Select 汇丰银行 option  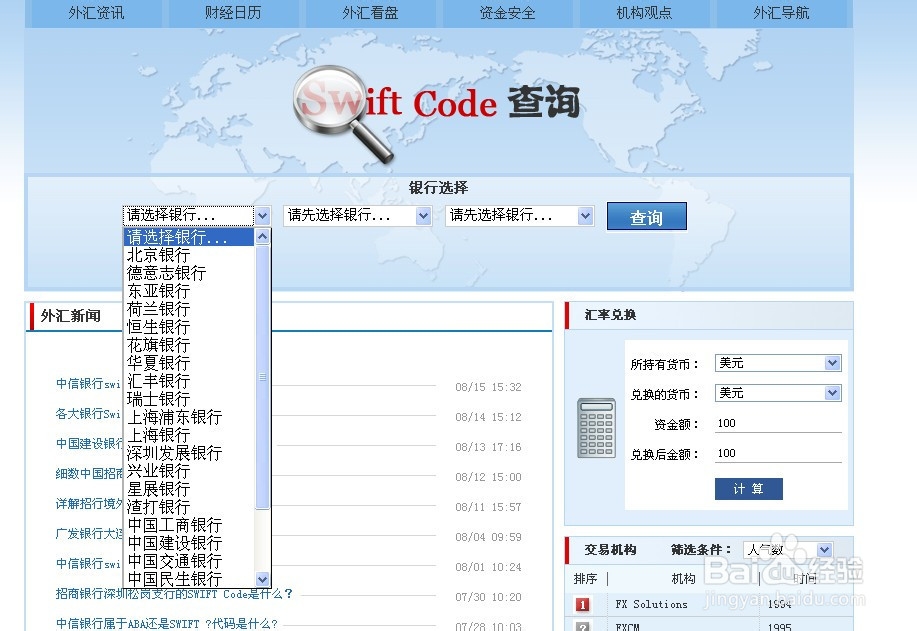pyautogui.click(x=189, y=381)
